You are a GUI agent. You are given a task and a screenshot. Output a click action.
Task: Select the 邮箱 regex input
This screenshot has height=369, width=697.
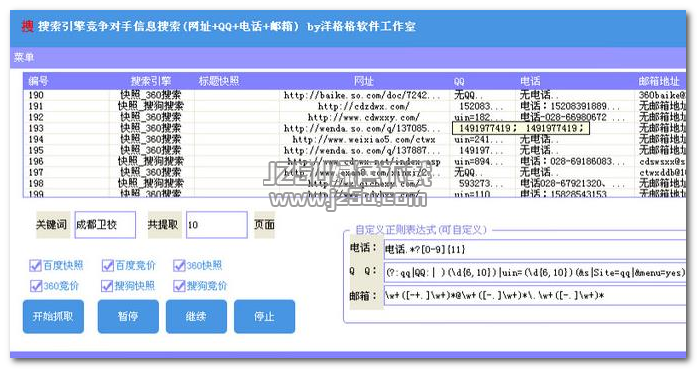(x=535, y=296)
